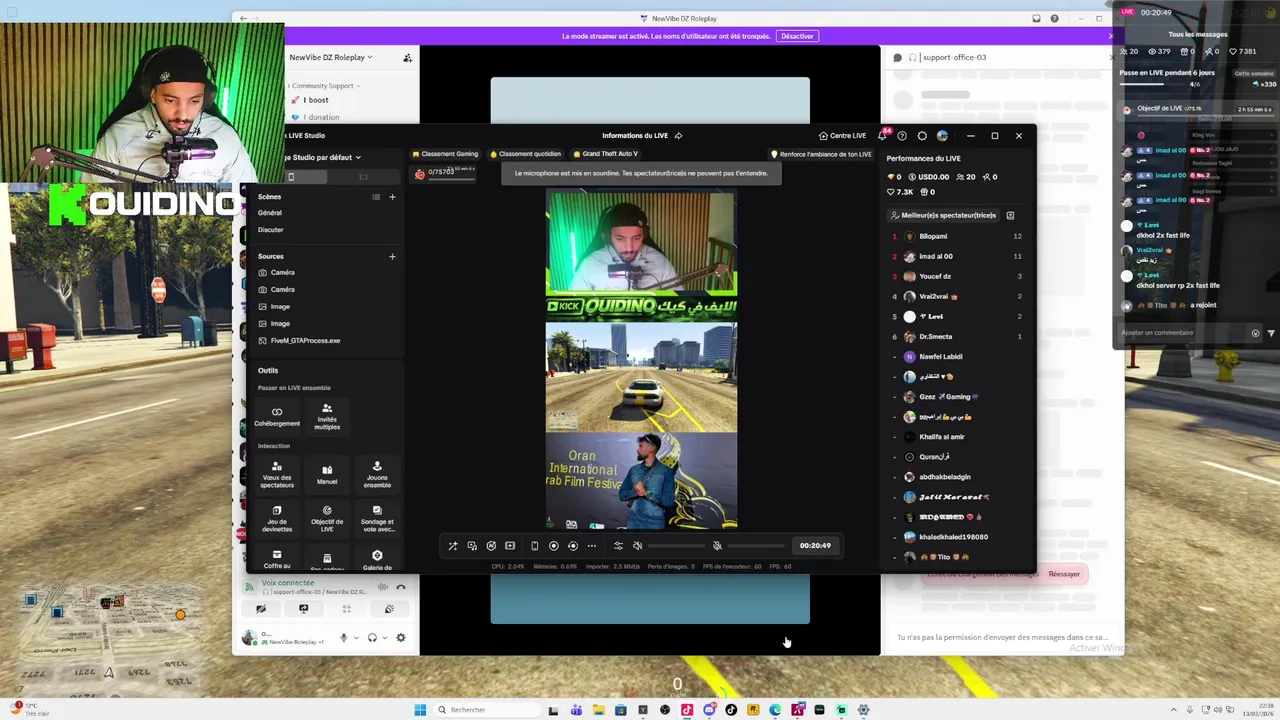Screen dimensions: 1280x720
Task: Switch to landscape layout toggle
Action: [x=363, y=177]
